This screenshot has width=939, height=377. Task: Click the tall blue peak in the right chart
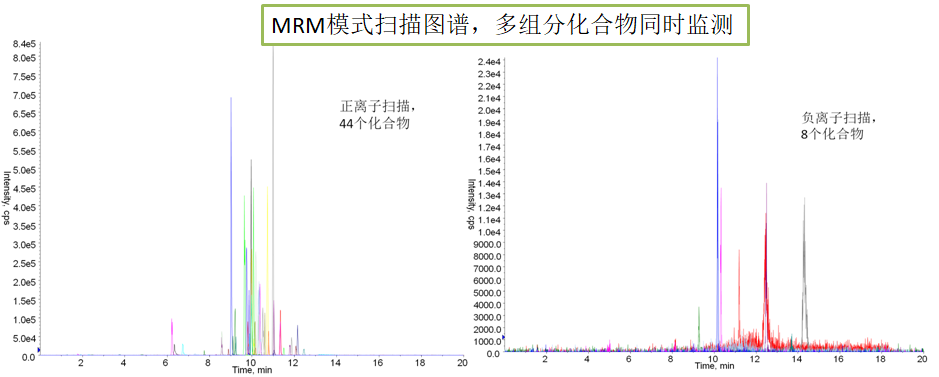[717, 203]
